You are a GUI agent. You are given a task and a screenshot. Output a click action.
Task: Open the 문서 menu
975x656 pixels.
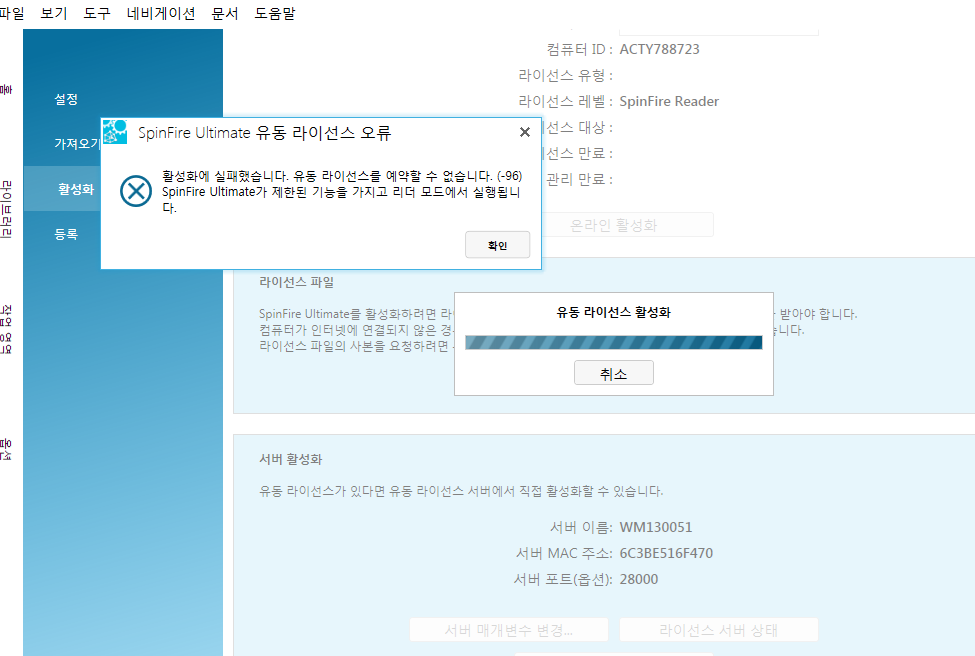pyautogui.click(x=224, y=13)
